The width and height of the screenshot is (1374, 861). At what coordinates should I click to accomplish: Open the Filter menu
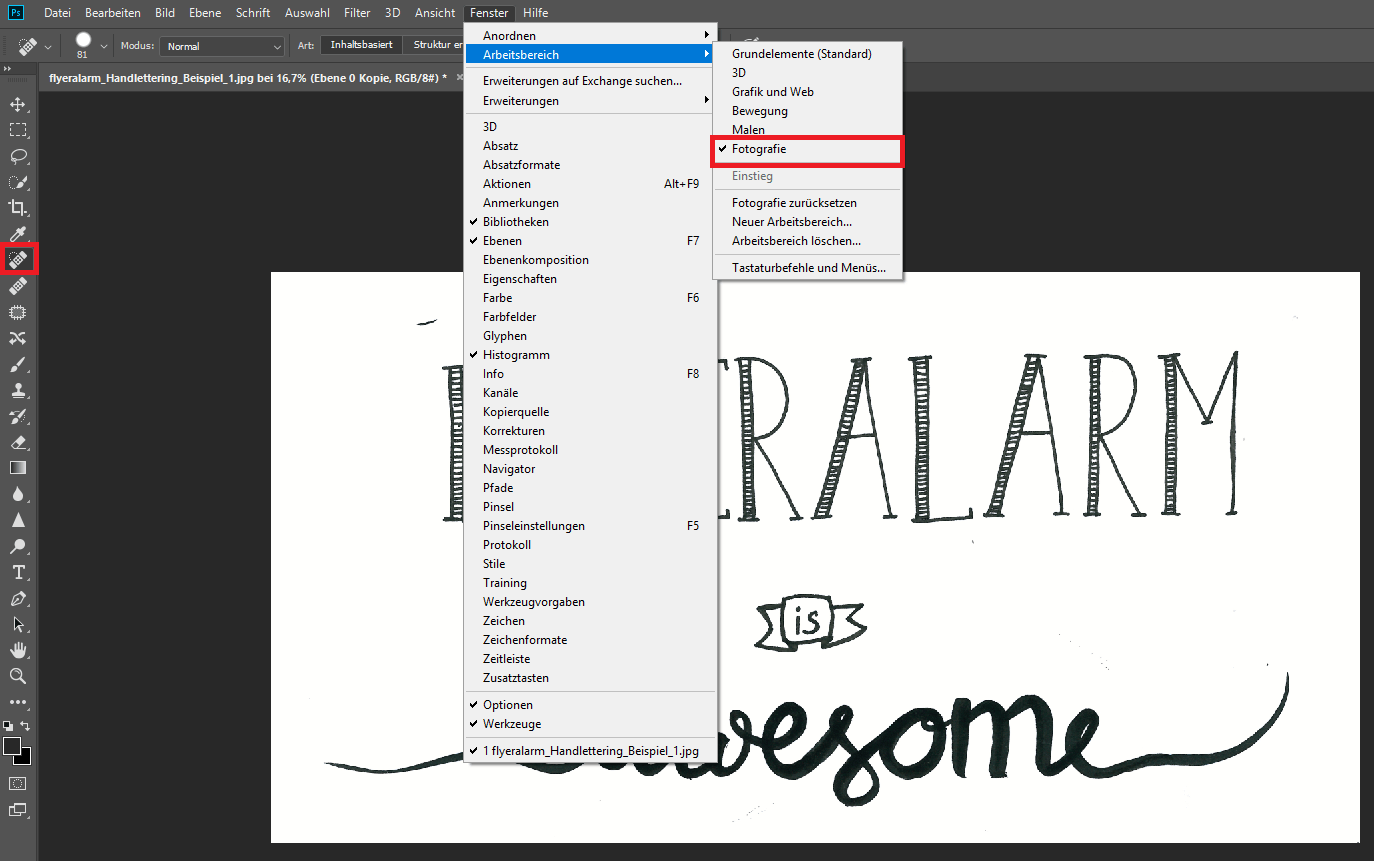[x=357, y=13]
